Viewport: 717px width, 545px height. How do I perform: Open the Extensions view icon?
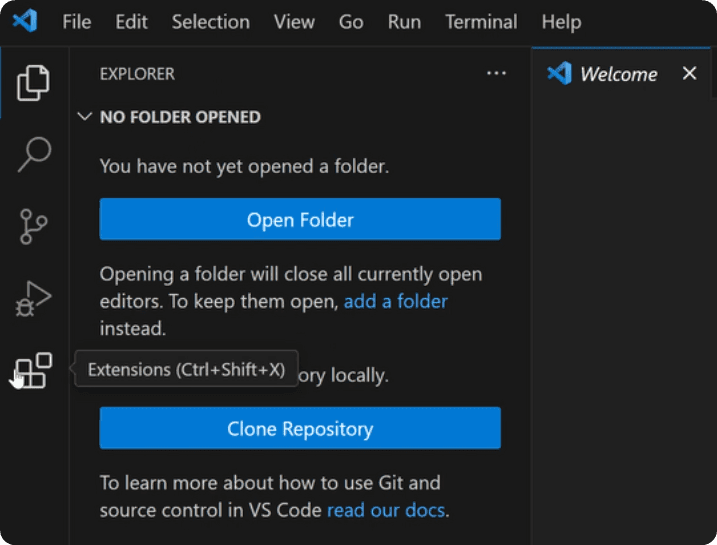coord(33,370)
